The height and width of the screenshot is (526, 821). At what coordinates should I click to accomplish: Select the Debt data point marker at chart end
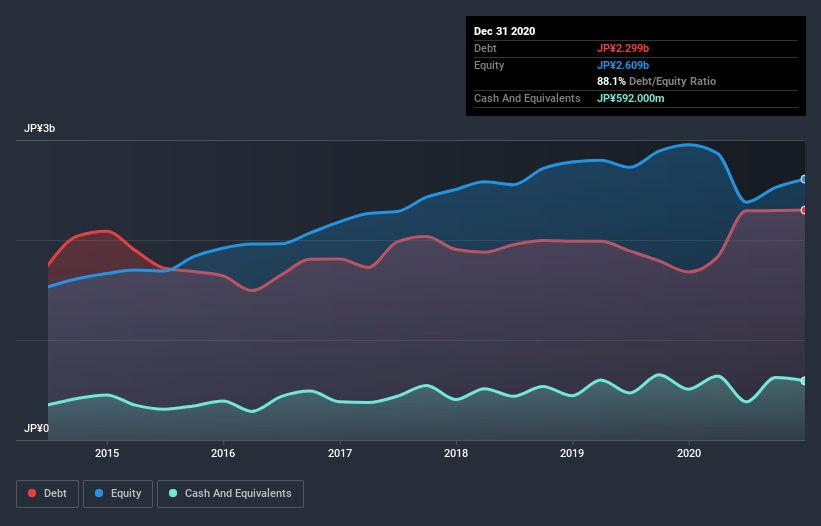click(x=804, y=210)
